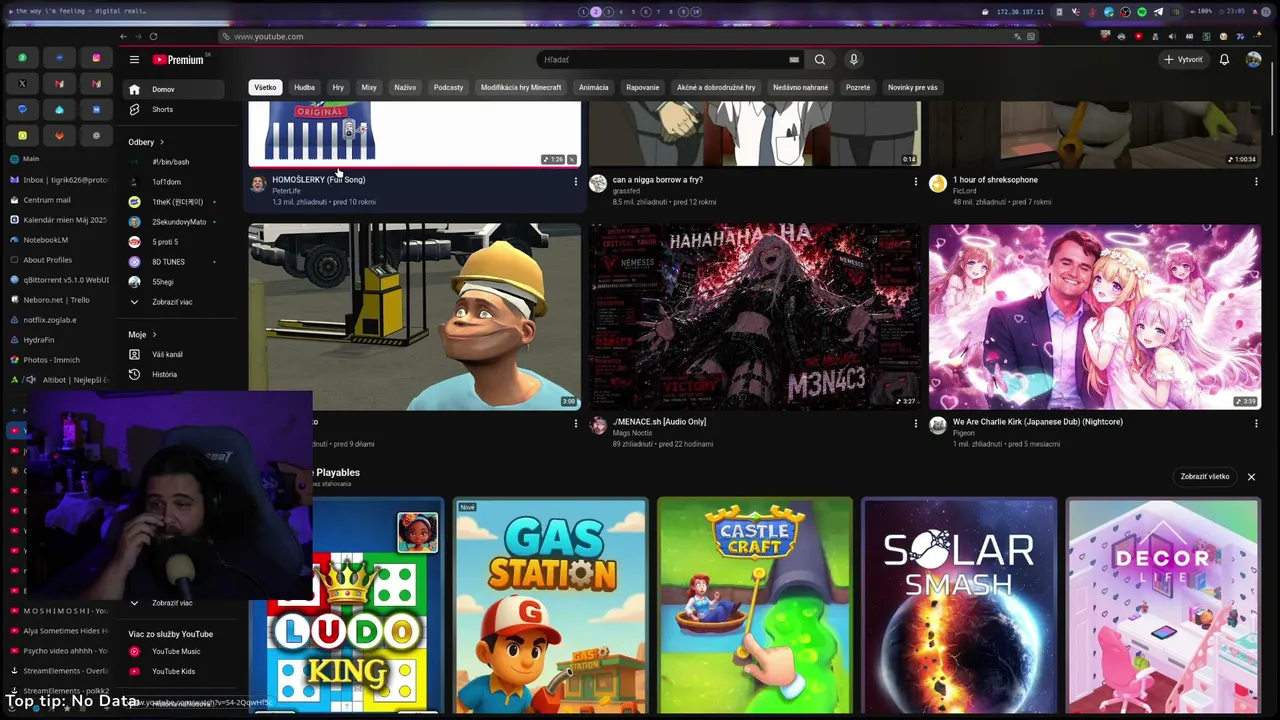Viewport: 1280px width, 720px height.
Task: Go back using browser back arrow
Action: pyautogui.click(x=124, y=37)
